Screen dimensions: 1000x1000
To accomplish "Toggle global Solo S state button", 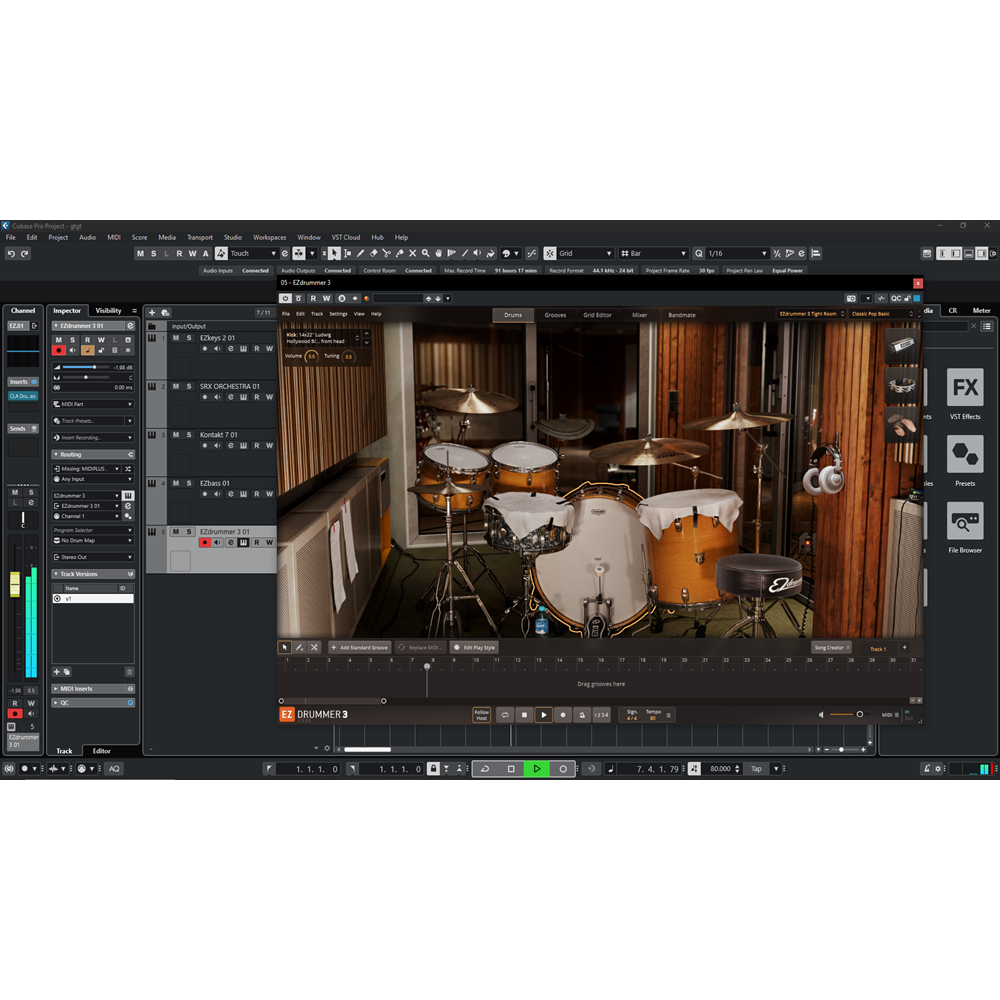I will click(153, 253).
